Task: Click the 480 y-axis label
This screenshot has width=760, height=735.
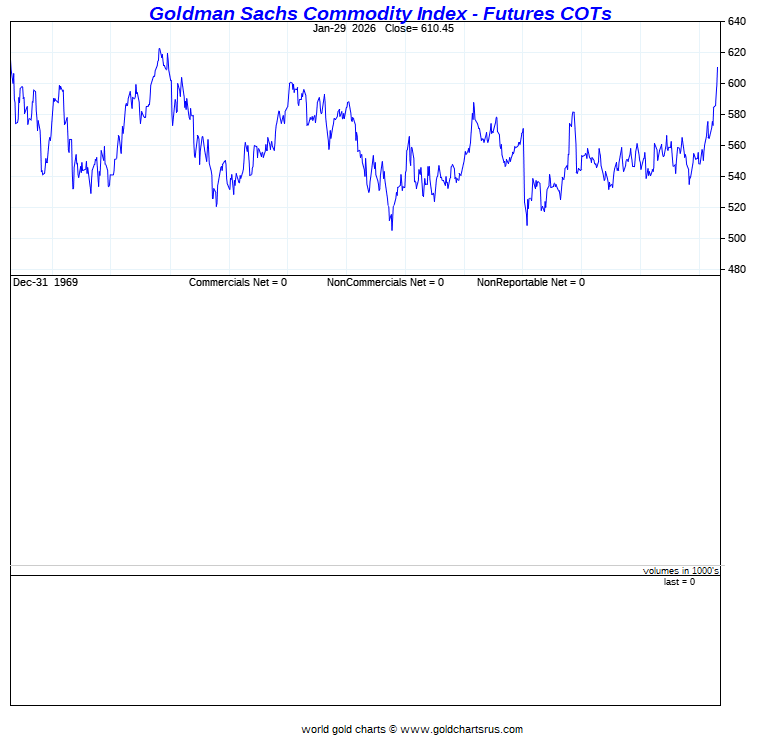Action: pos(737,270)
